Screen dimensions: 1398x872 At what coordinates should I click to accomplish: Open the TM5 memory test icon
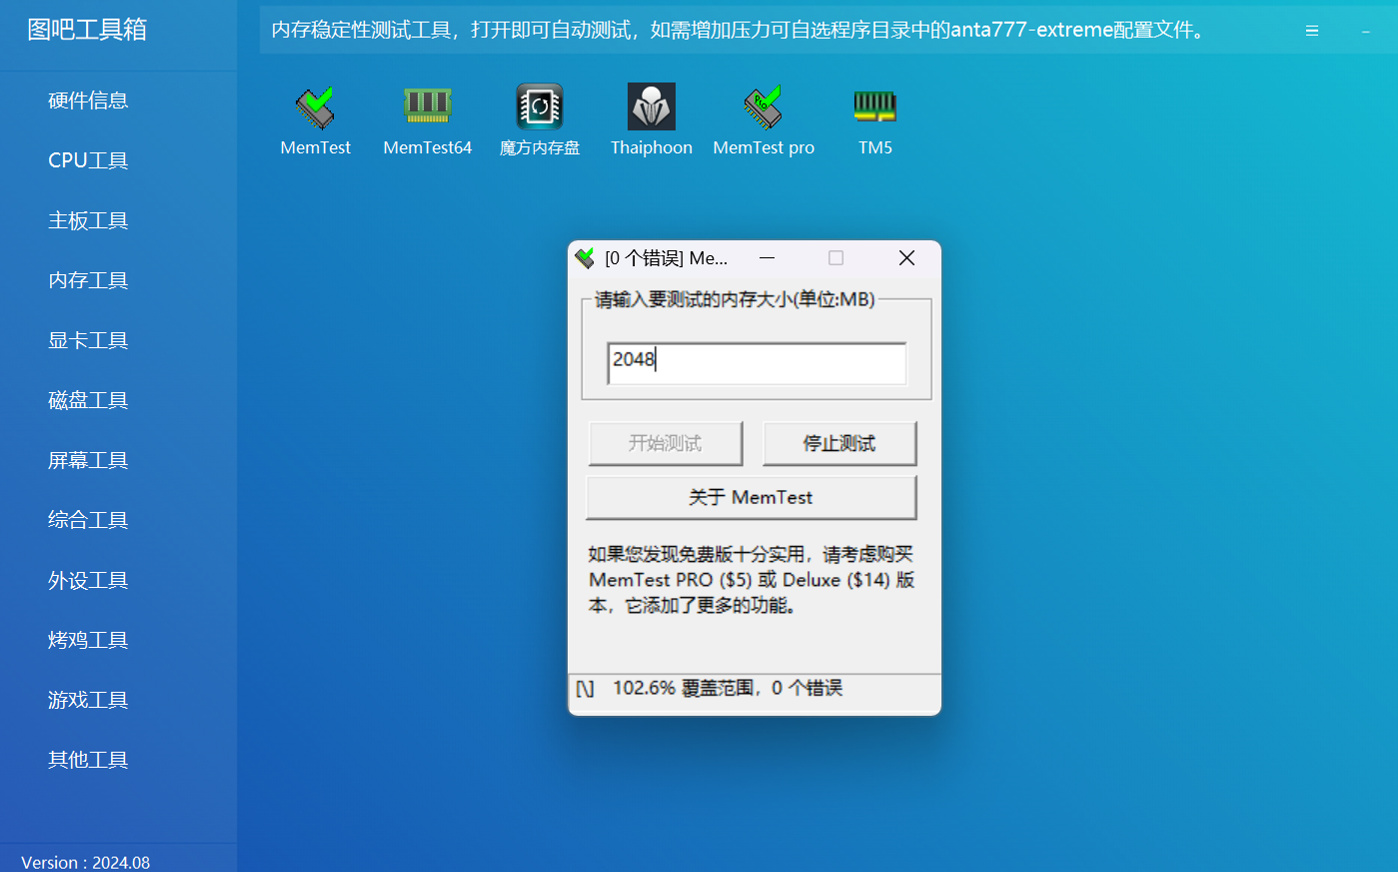point(875,108)
